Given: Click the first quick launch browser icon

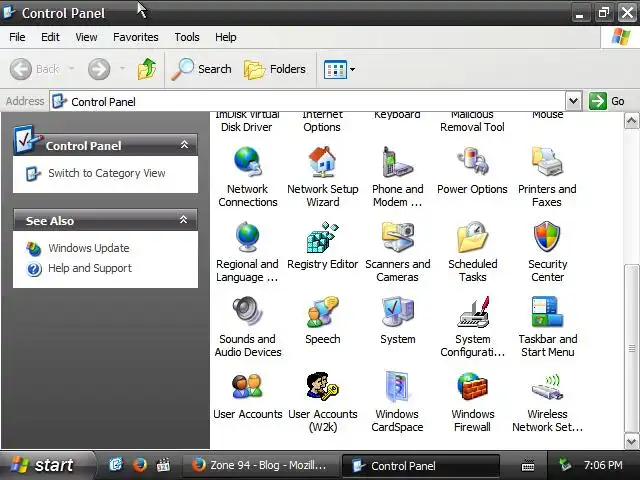Looking at the screenshot, I should [x=116, y=464].
